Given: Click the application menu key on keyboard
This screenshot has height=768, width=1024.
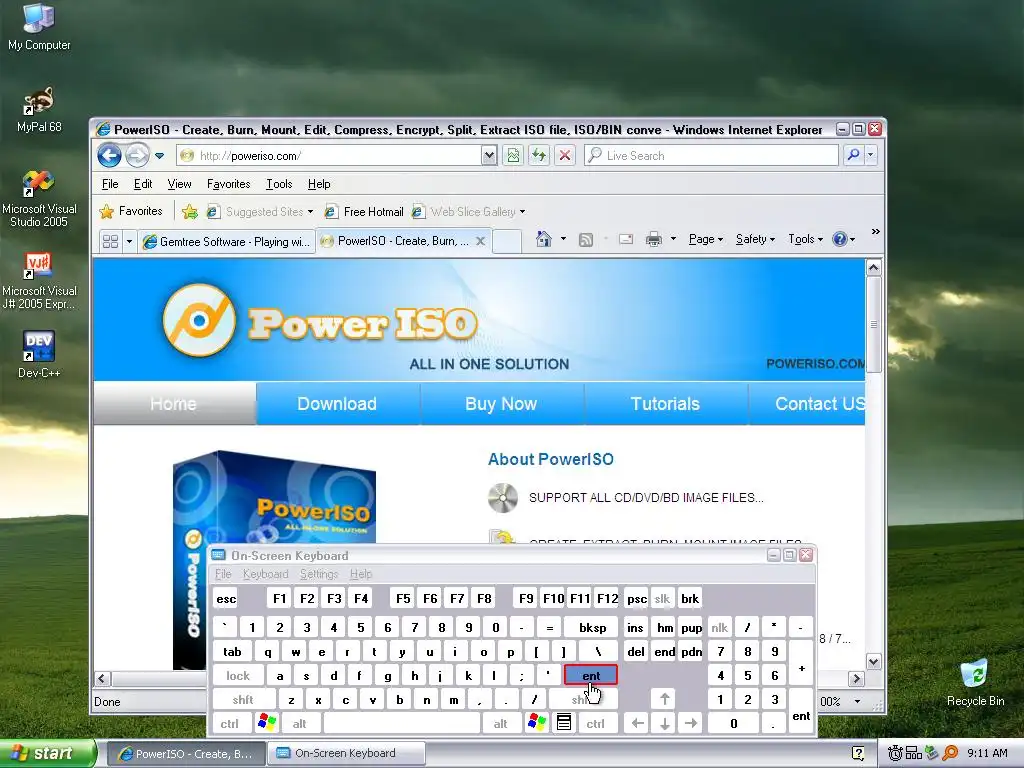Looking at the screenshot, I should [564, 723].
